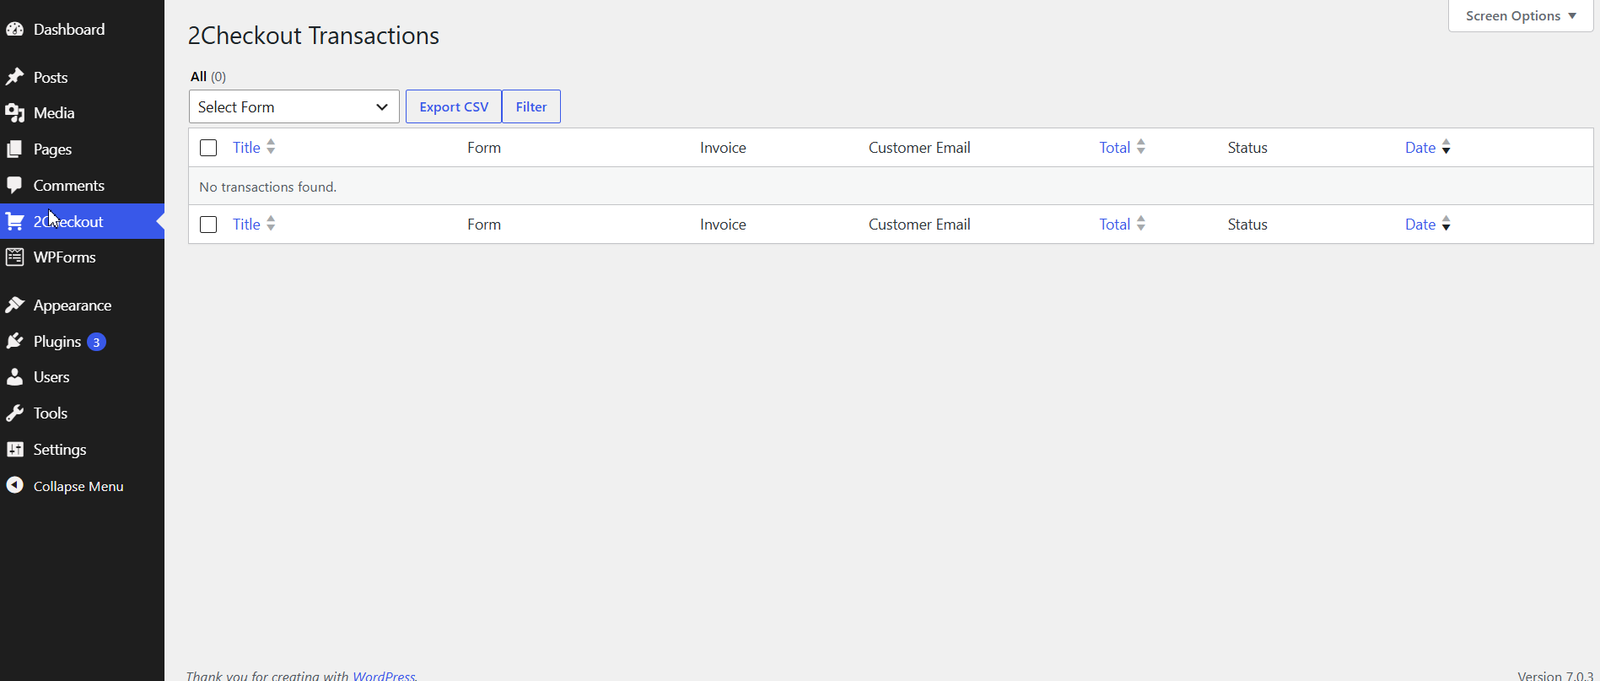This screenshot has width=1600, height=681.
Task: Click sort arrows beside top Title header
Action: pos(271,147)
